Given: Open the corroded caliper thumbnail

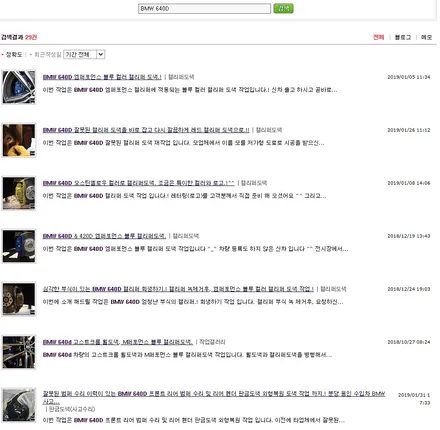Looking at the screenshot, I should pyautogui.click(x=19, y=299).
